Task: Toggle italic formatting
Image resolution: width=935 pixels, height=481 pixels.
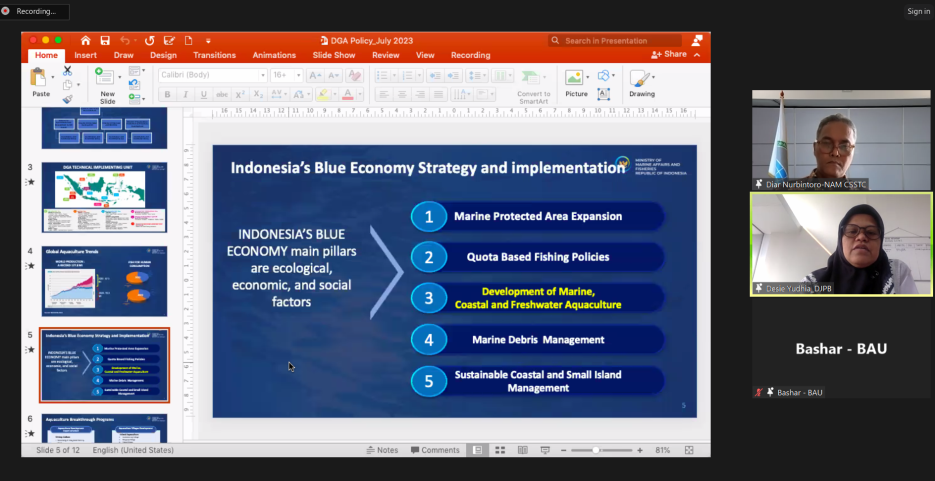Action: point(186,95)
